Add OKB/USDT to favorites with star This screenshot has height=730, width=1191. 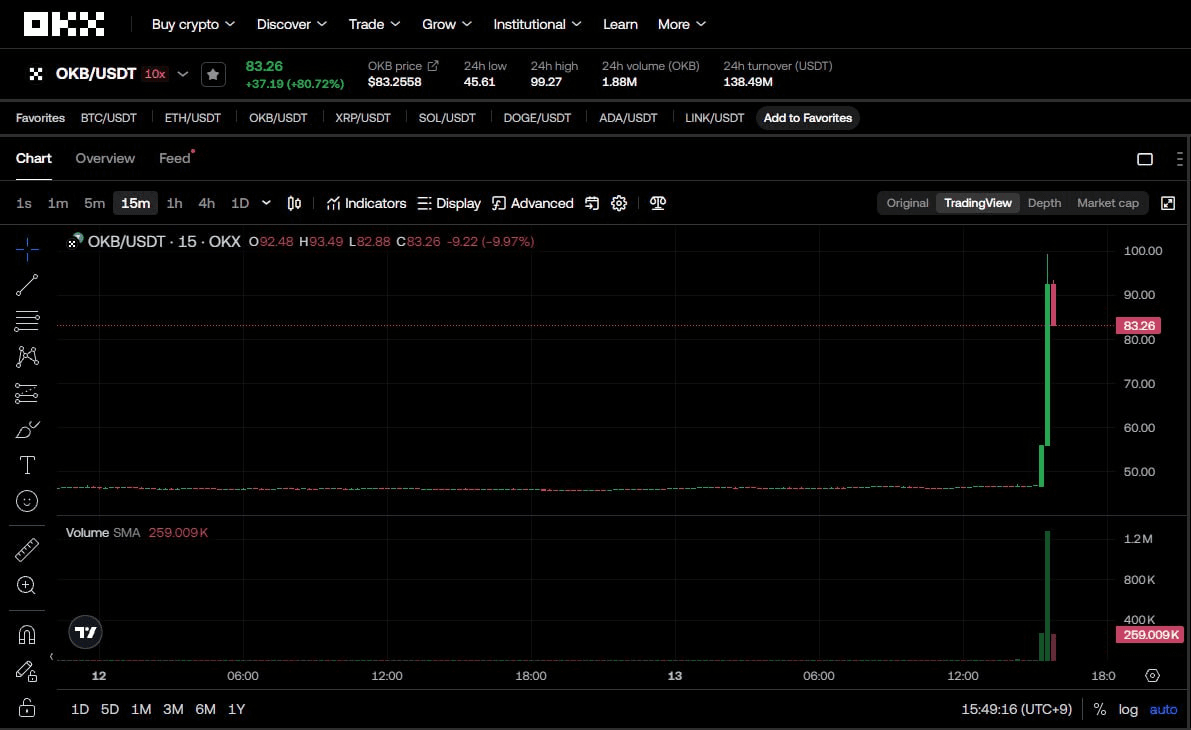click(213, 74)
